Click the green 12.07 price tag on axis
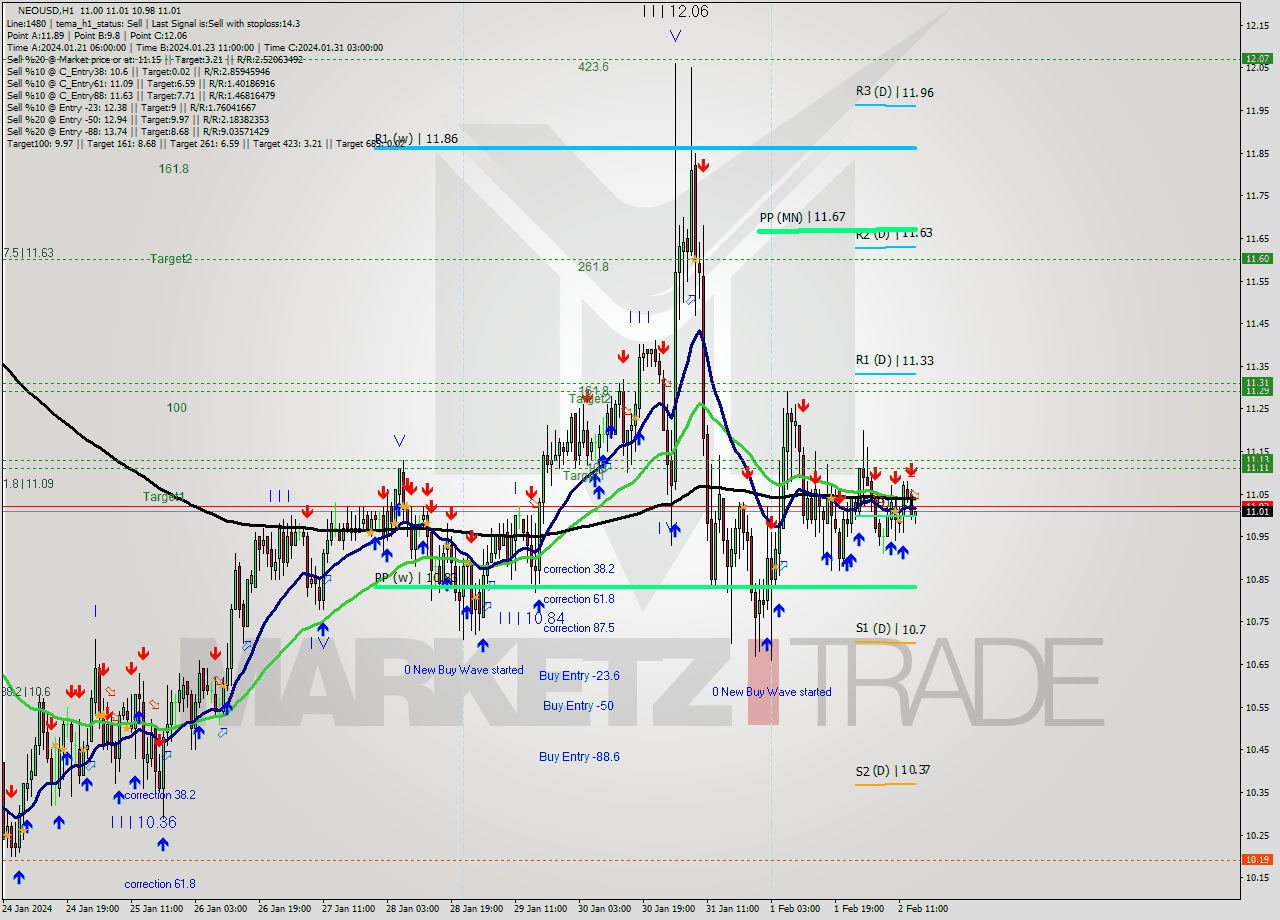Screen dimensions: 1280x920 1256,59
